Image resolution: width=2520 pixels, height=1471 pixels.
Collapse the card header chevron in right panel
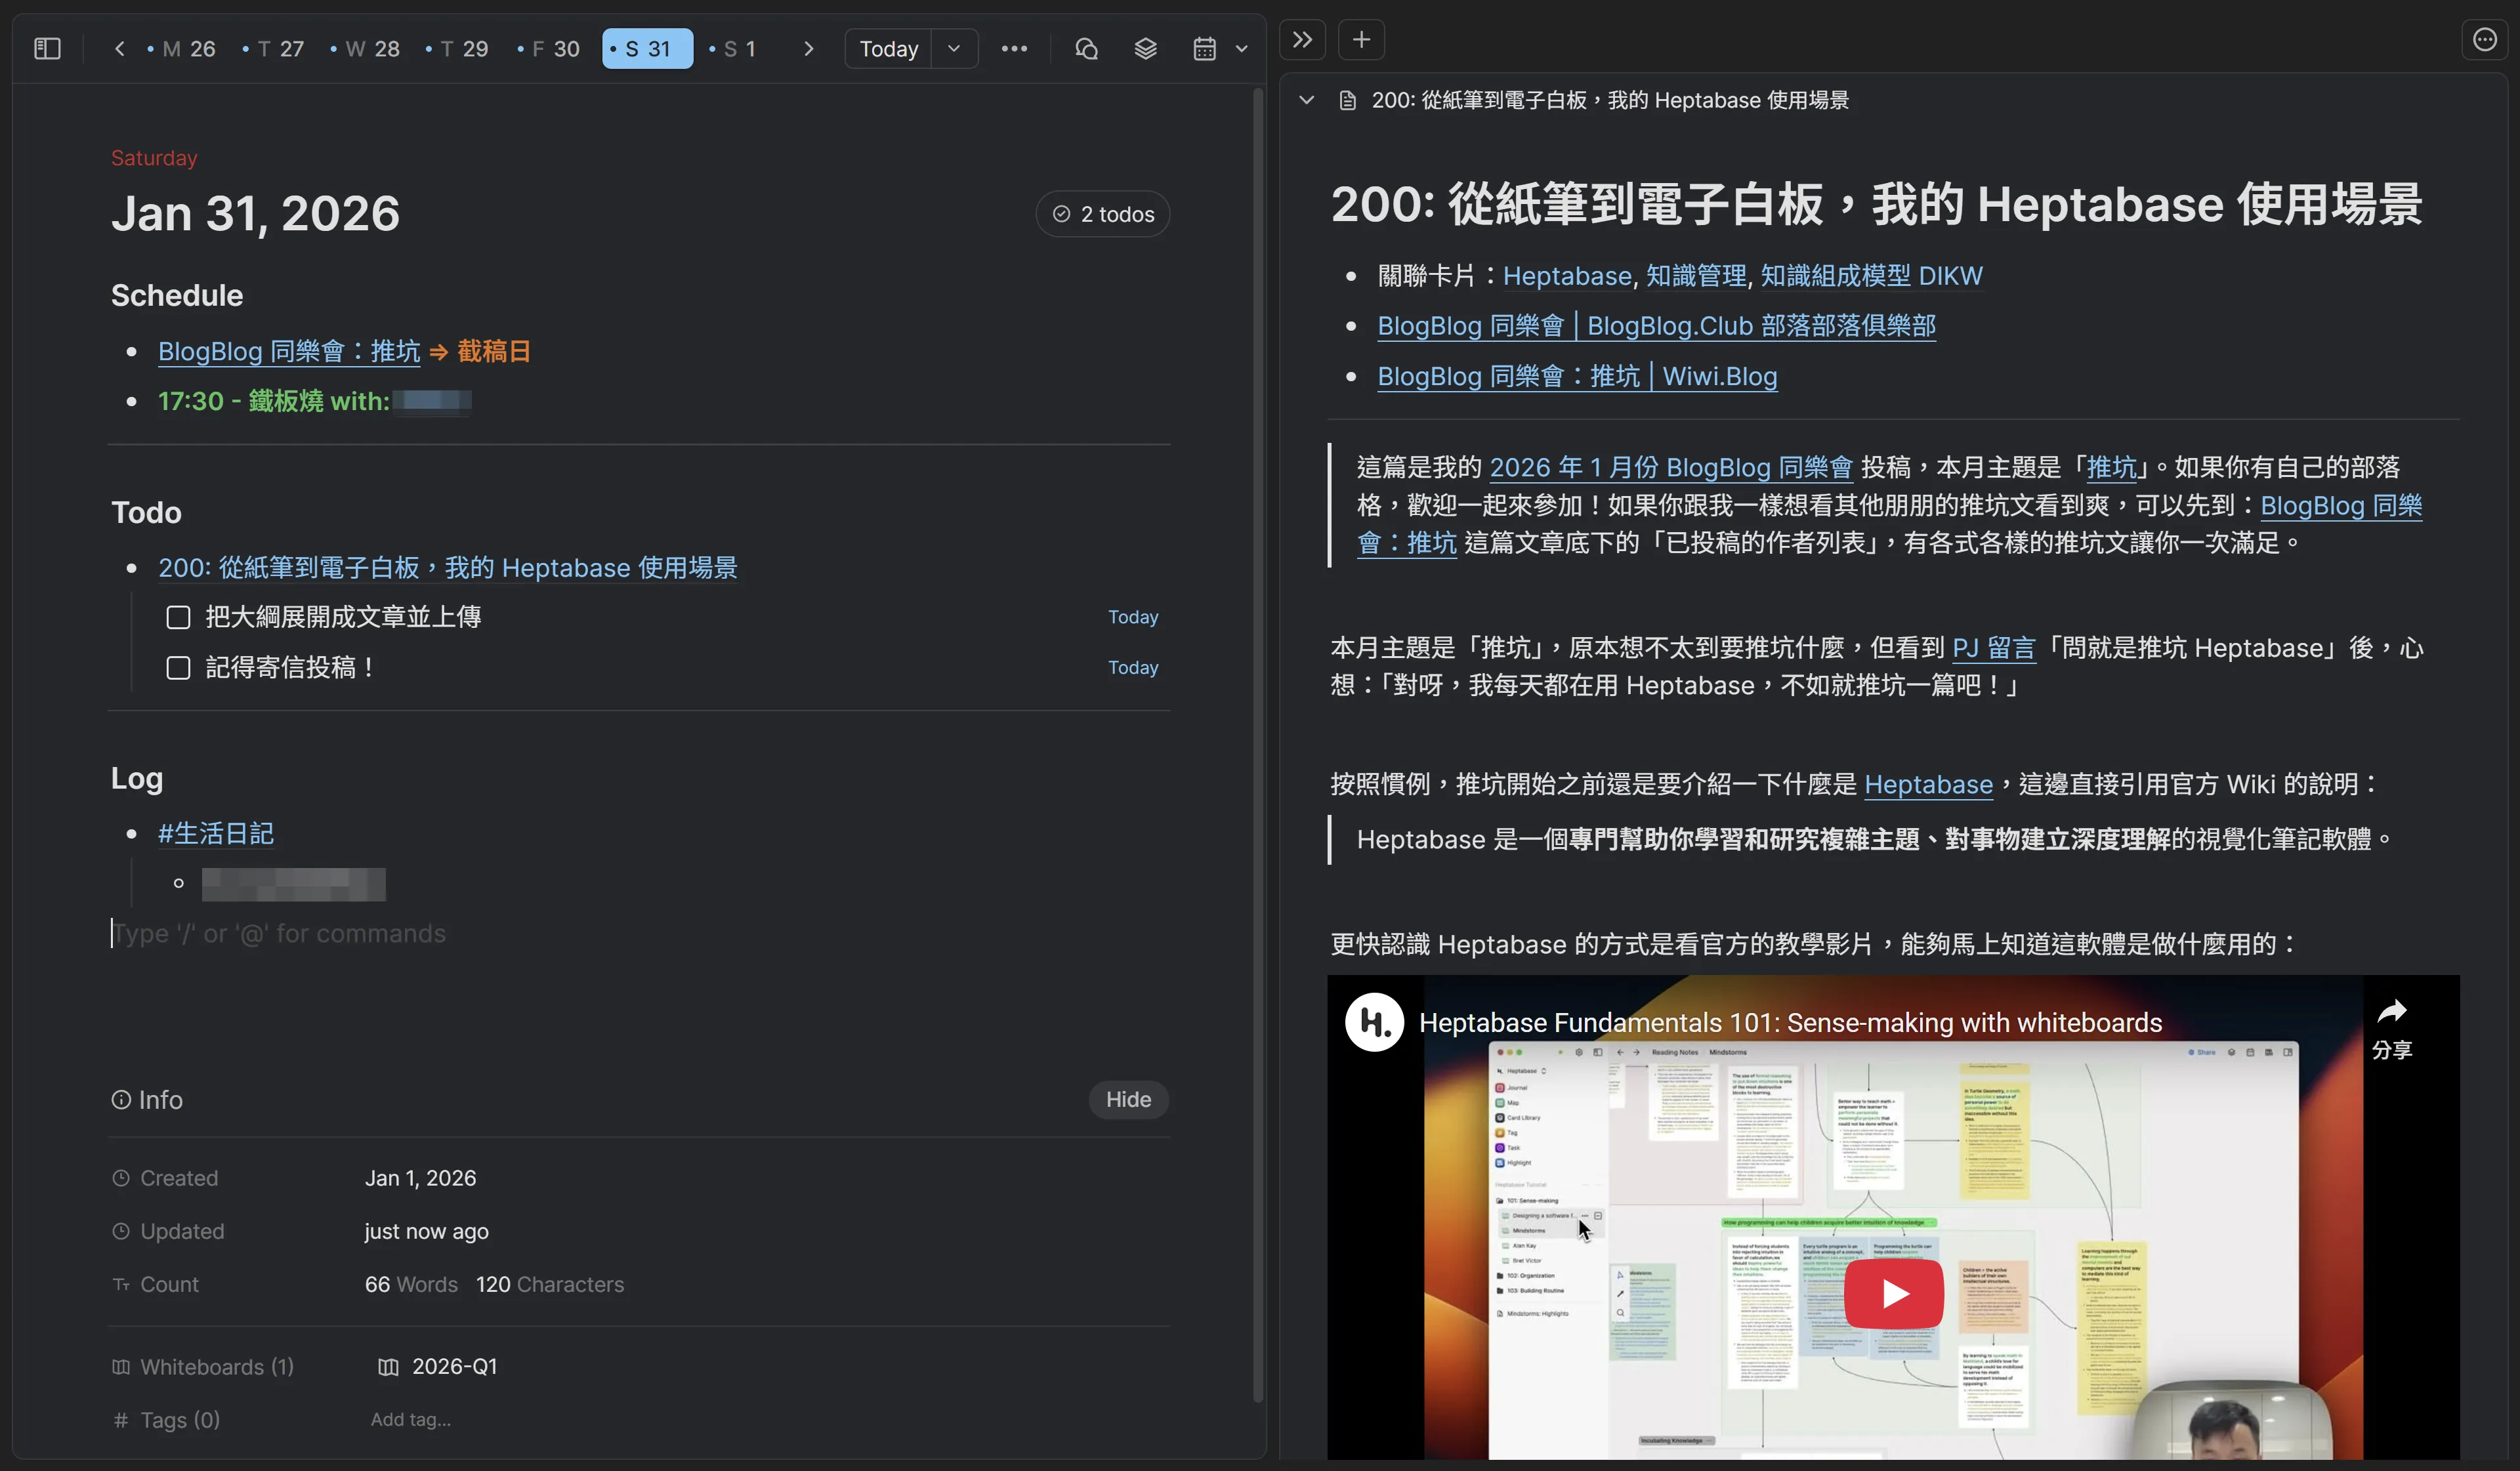(1306, 100)
